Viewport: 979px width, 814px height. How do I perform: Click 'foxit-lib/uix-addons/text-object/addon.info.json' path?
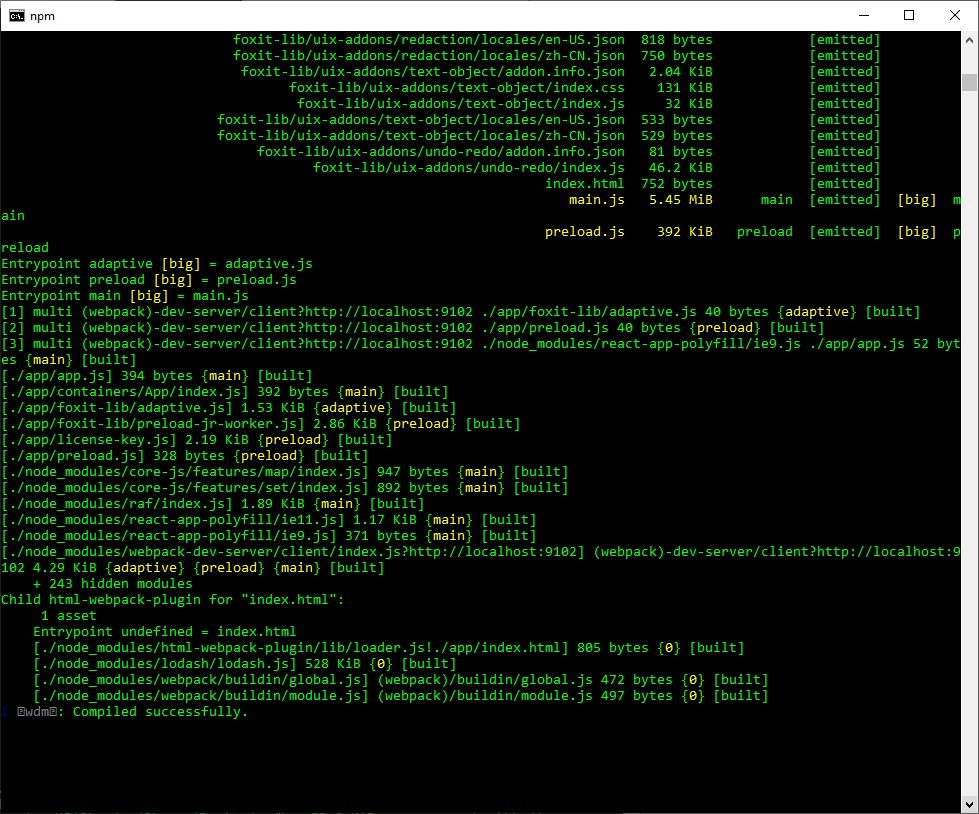(x=433, y=72)
